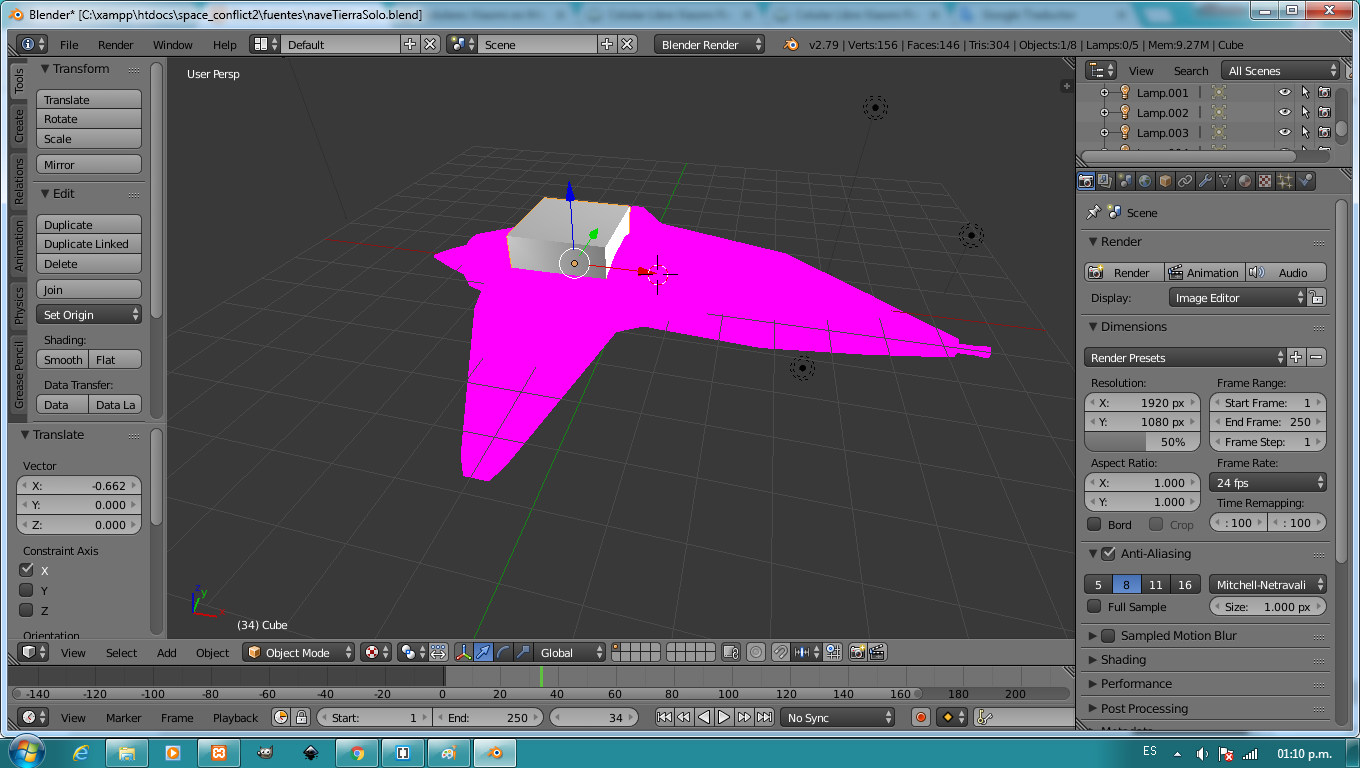Enable the Y constraint axis checkbox
This screenshot has height=768, width=1360.
(x=27, y=590)
